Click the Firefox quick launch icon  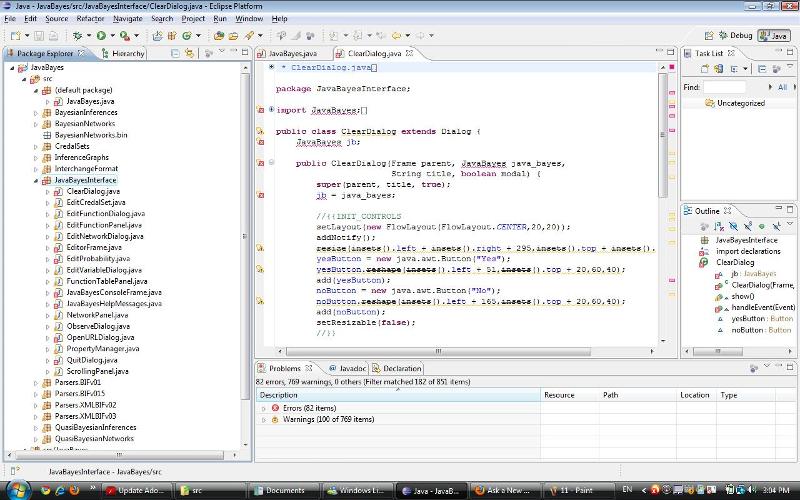pos(74,490)
